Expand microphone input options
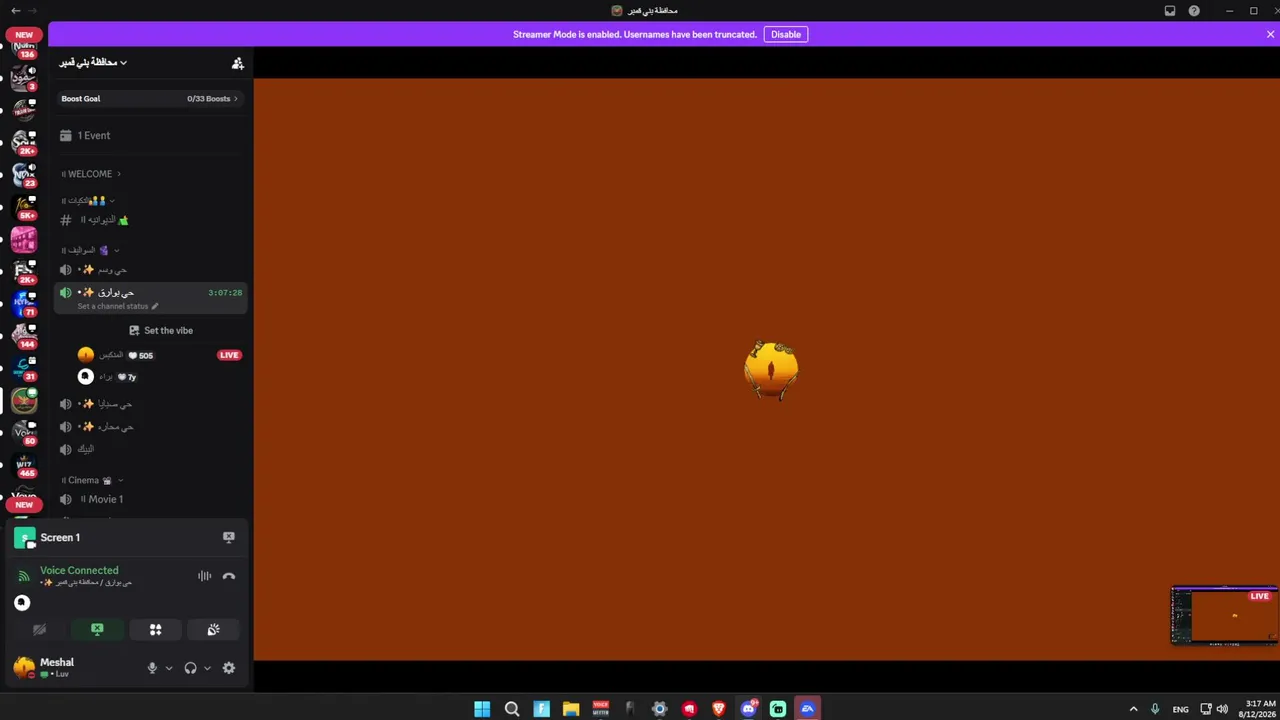Image resolution: width=1280 pixels, height=720 pixels. point(168,668)
